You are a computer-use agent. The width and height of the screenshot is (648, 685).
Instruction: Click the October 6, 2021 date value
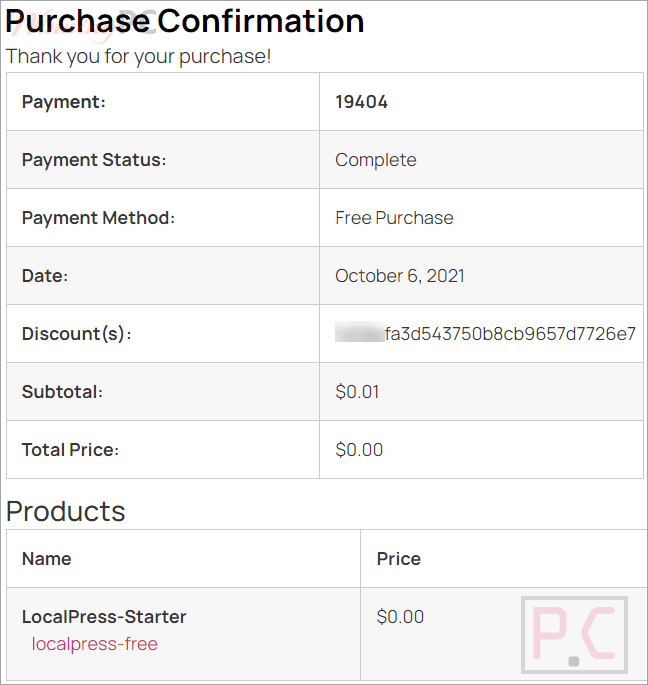tap(400, 276)
